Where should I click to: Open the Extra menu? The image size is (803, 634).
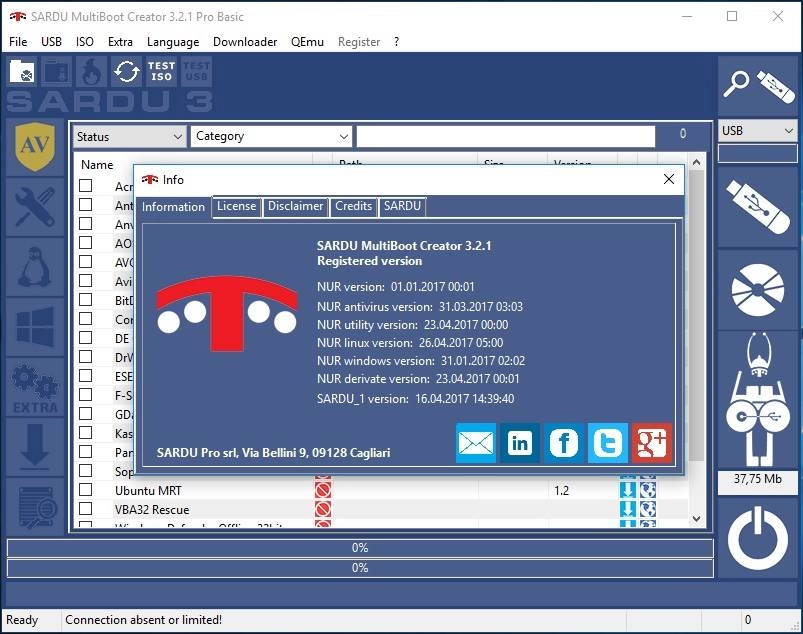(120, 41)
